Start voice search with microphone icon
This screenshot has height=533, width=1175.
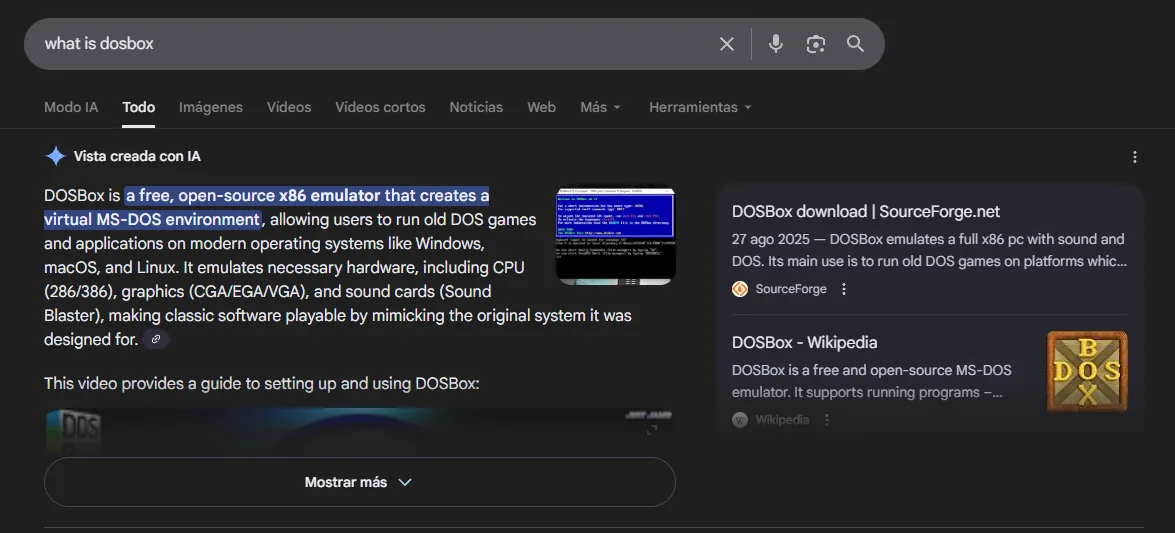[776, 44]
